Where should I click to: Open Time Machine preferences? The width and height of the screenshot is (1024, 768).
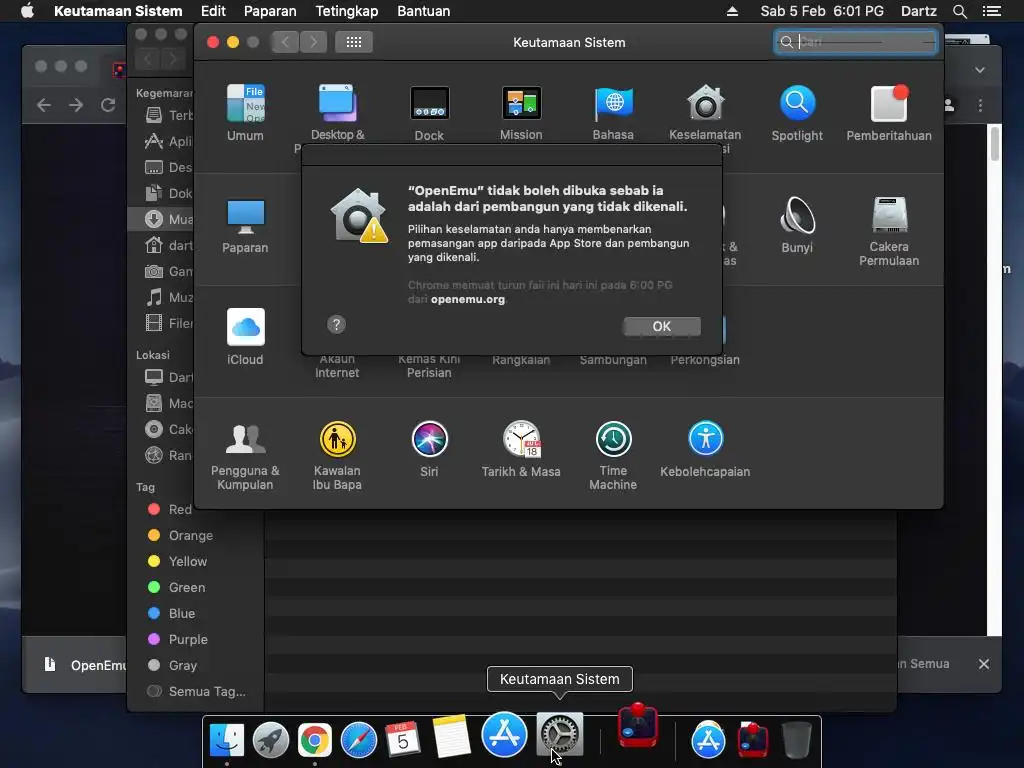point(613,455)
